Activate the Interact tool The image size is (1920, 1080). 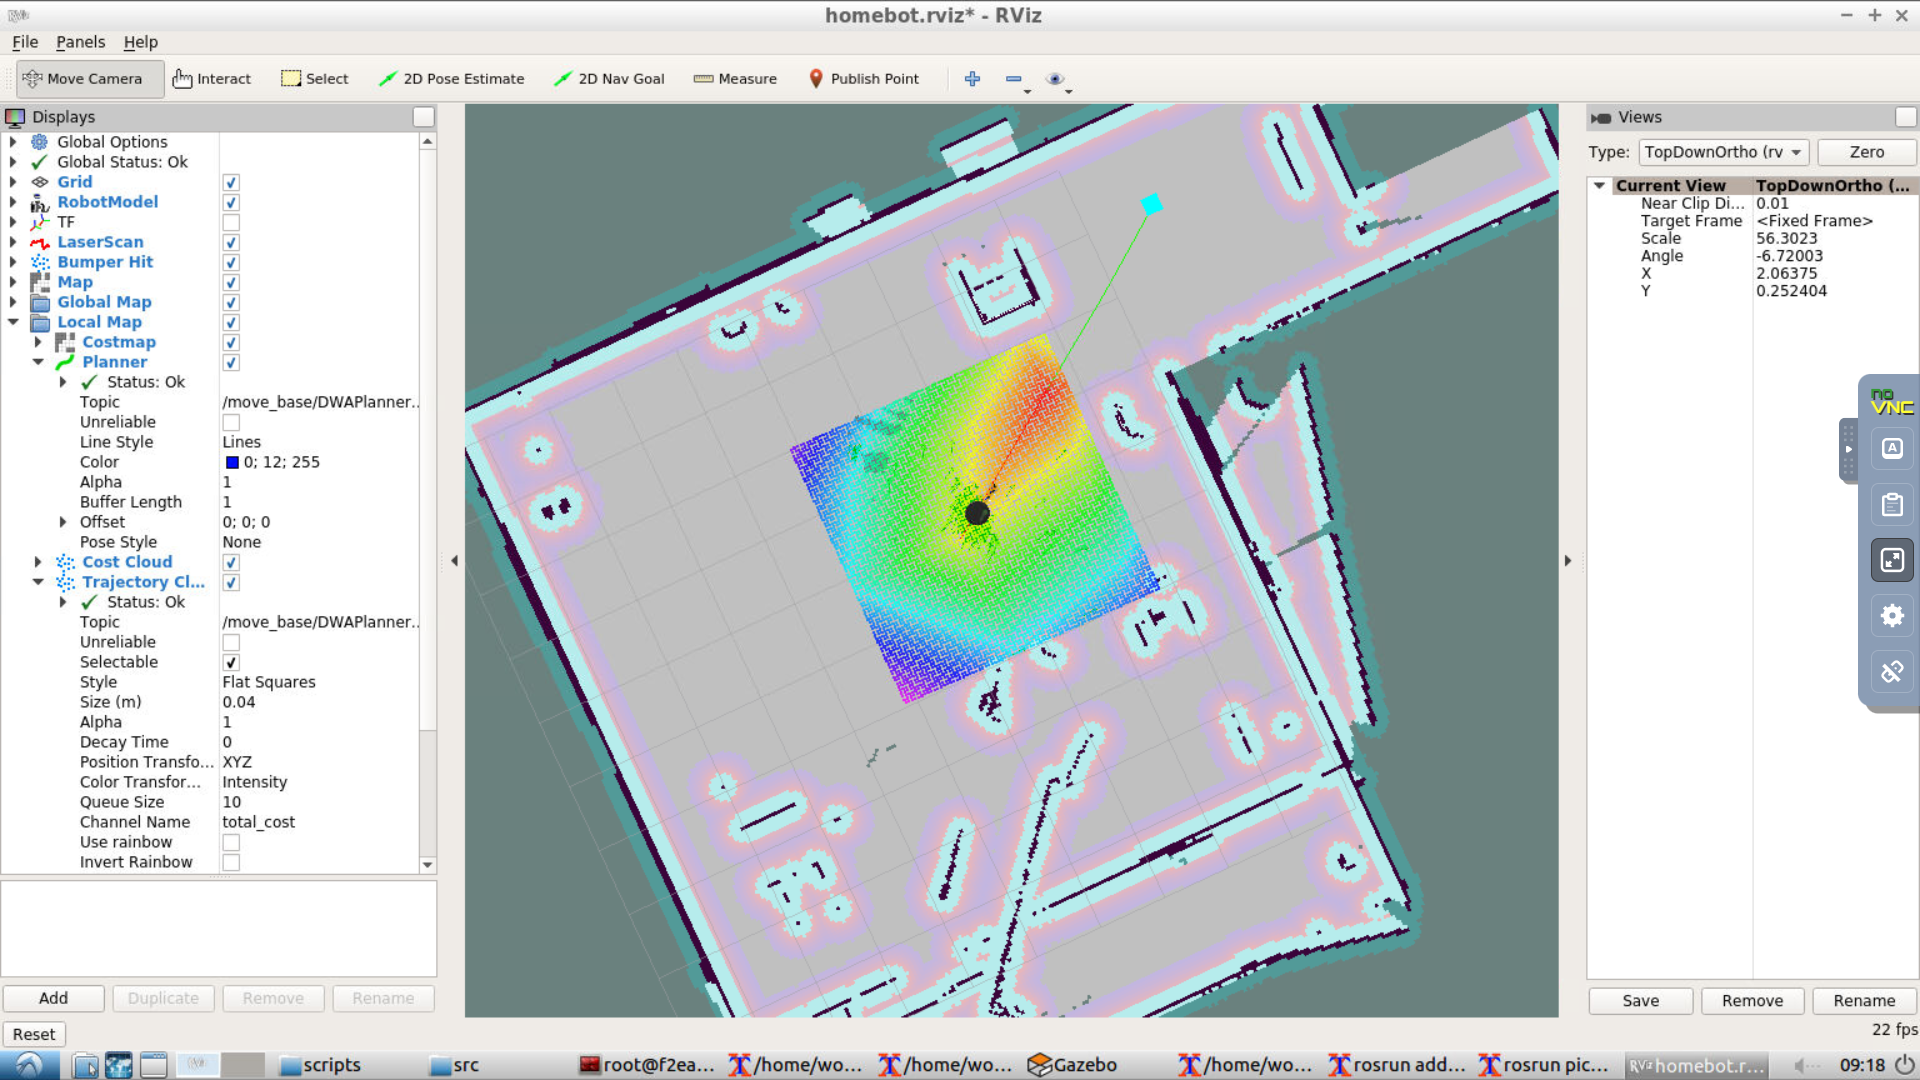coord(211,79)
